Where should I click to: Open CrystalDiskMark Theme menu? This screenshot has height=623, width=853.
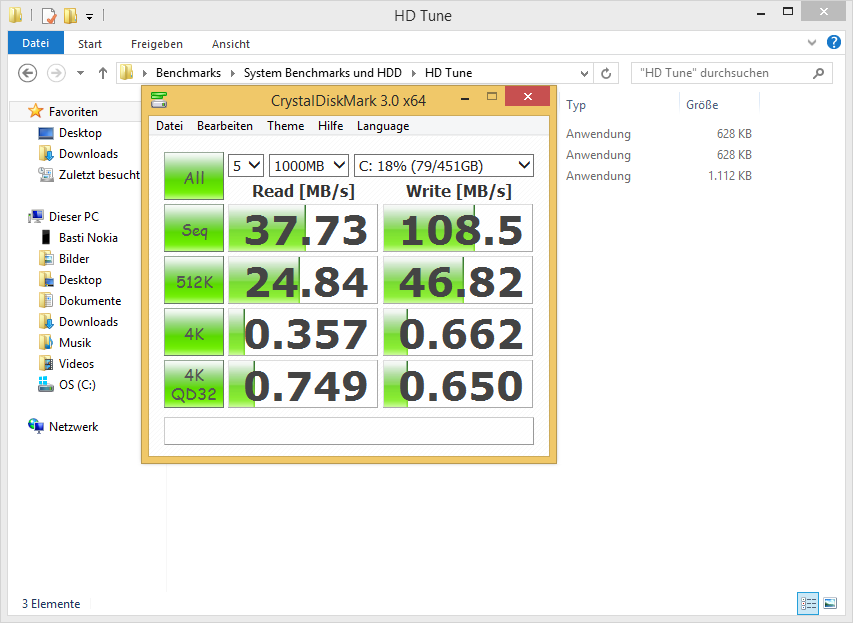click(x=285, y=126)
